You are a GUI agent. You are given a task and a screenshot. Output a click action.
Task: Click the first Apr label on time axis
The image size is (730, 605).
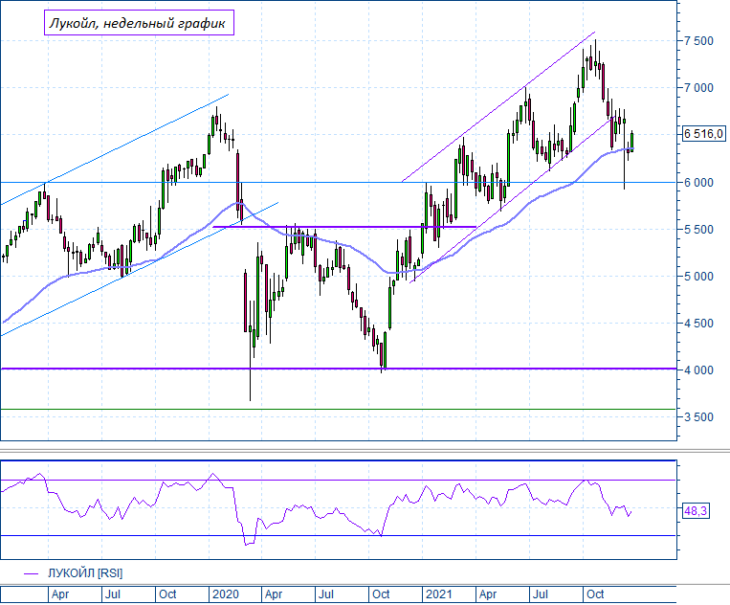[60, 594]
